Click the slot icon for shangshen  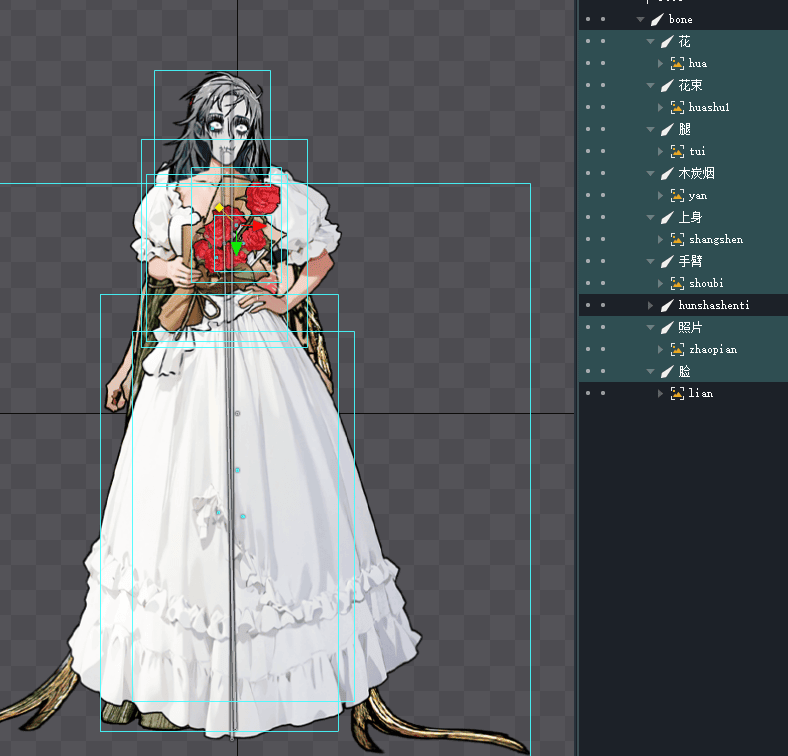click(677, 240)
